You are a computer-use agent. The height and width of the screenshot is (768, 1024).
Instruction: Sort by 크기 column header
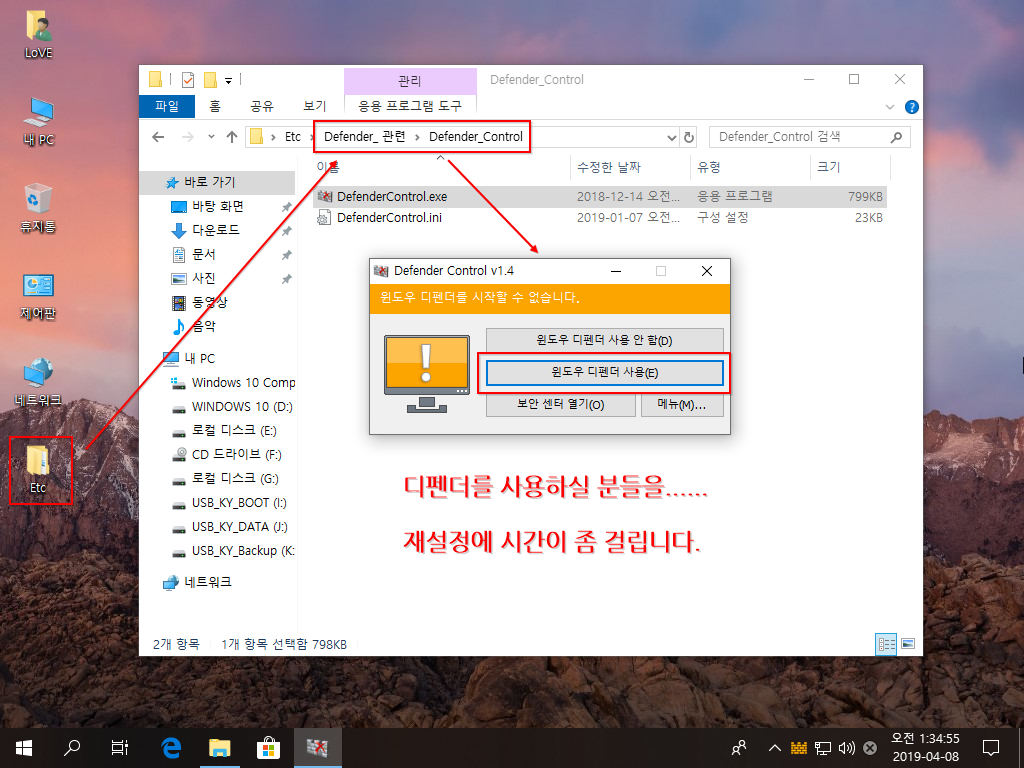(850, 167)
